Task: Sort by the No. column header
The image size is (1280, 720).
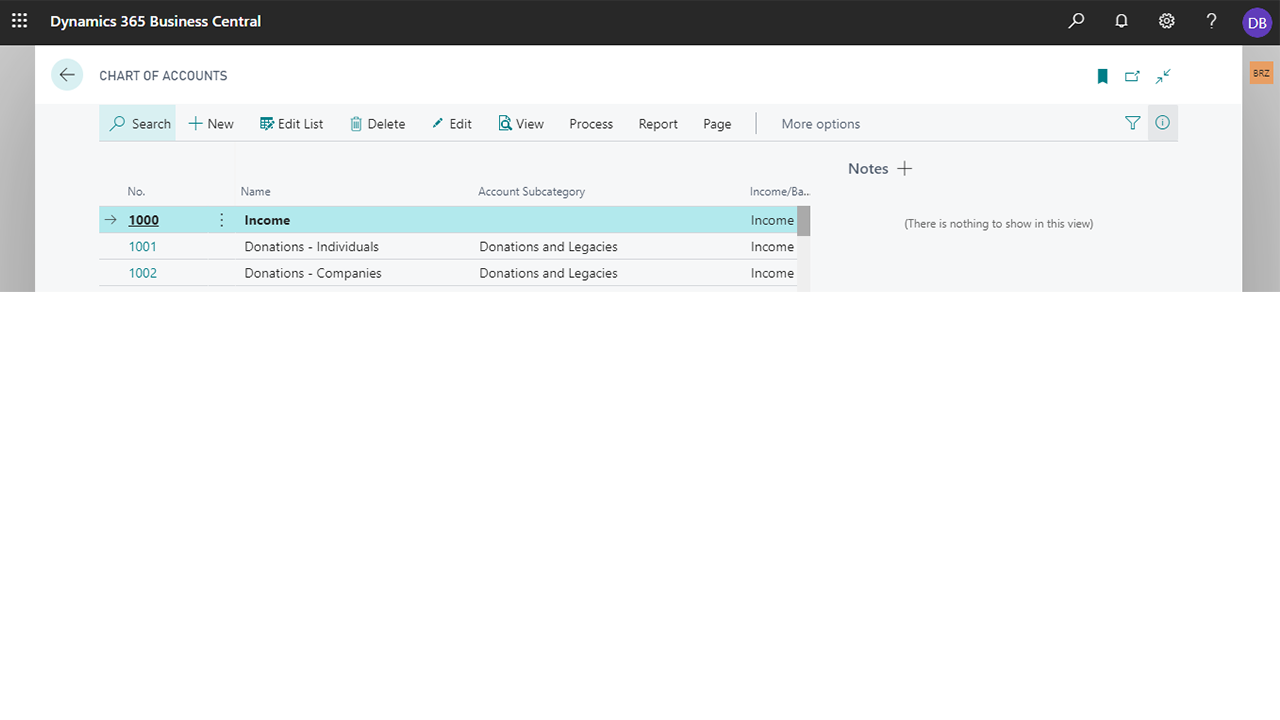Action: coord(137,192)
